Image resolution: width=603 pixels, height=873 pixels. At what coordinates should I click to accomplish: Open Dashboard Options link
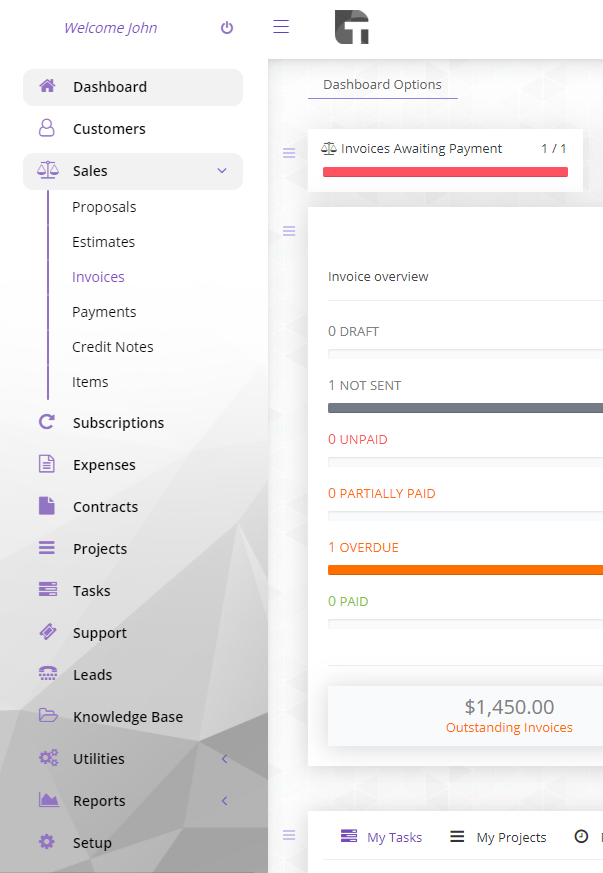pyautogui.click(x=382, y=85)
